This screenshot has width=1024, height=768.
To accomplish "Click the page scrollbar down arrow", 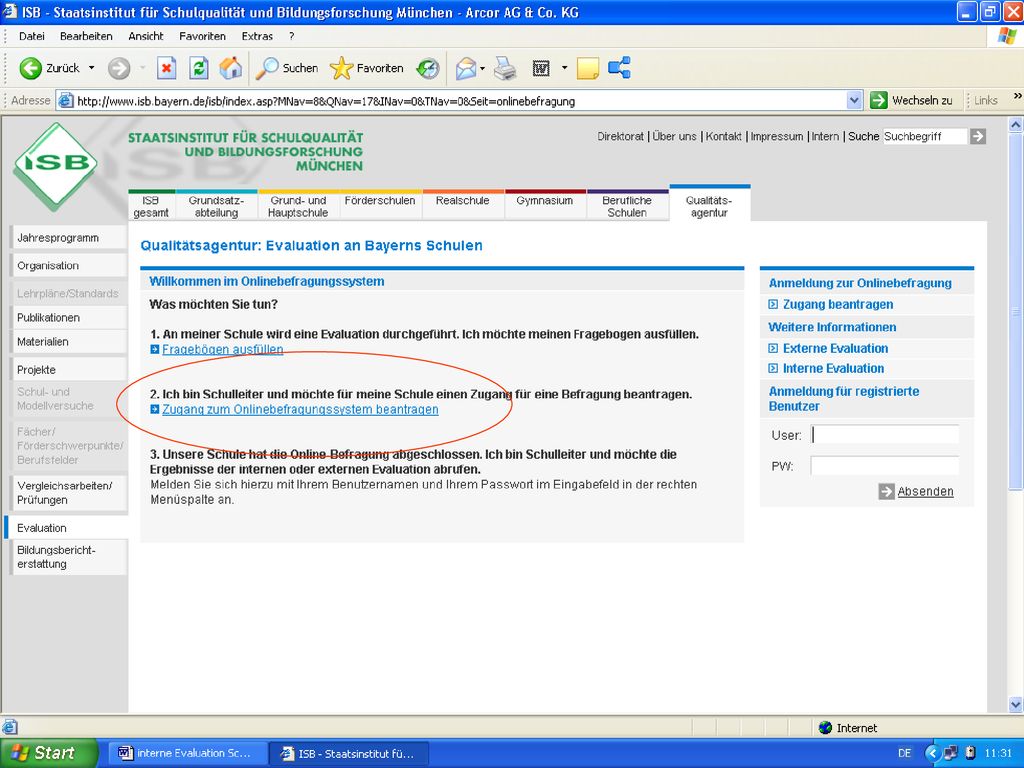I will point(1016,705).
